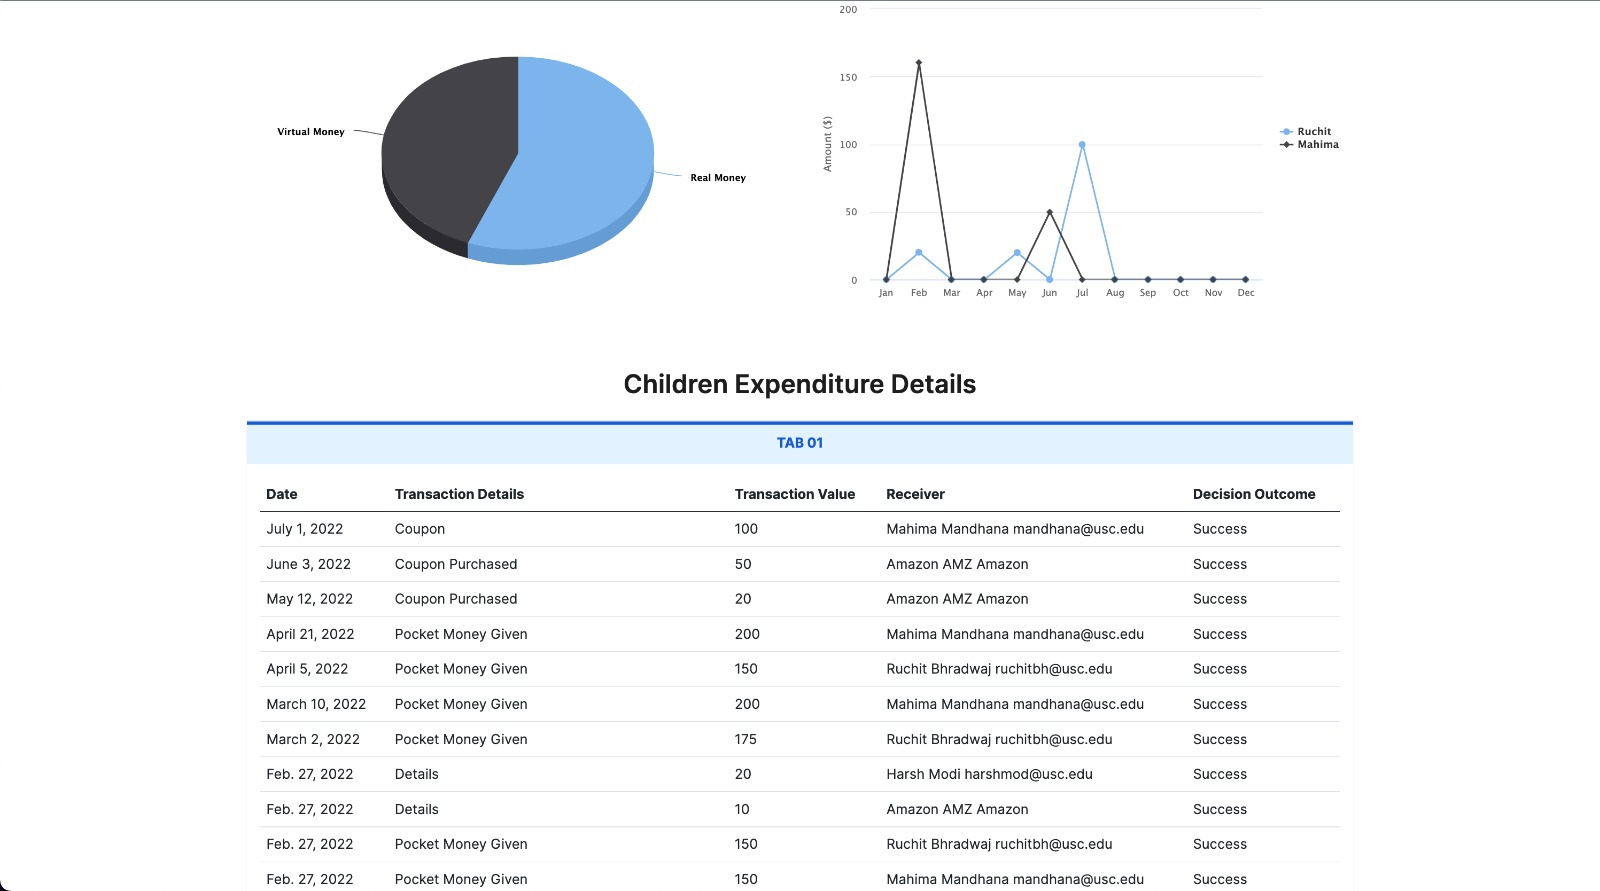Click Amazon AMZ Amazon in value 10 row
The height and width of the screenshot is (891, 1600).
(957, 809)
